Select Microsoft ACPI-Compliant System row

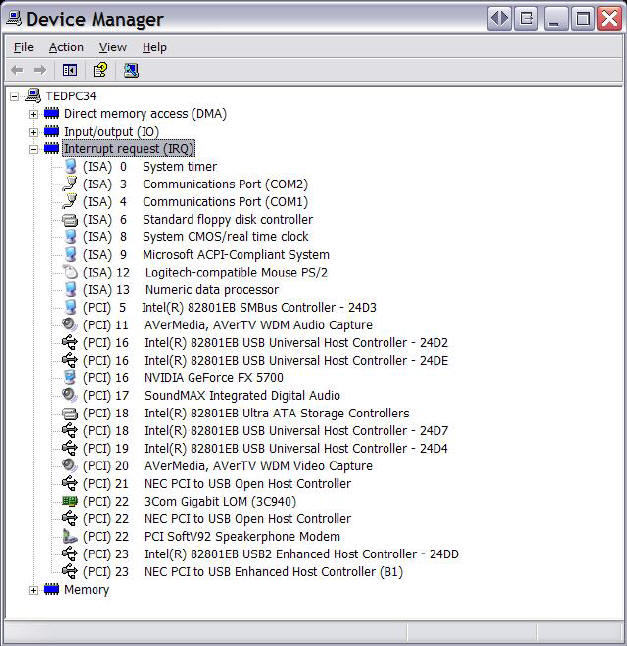pyautogui.click(x=206, y=255)
